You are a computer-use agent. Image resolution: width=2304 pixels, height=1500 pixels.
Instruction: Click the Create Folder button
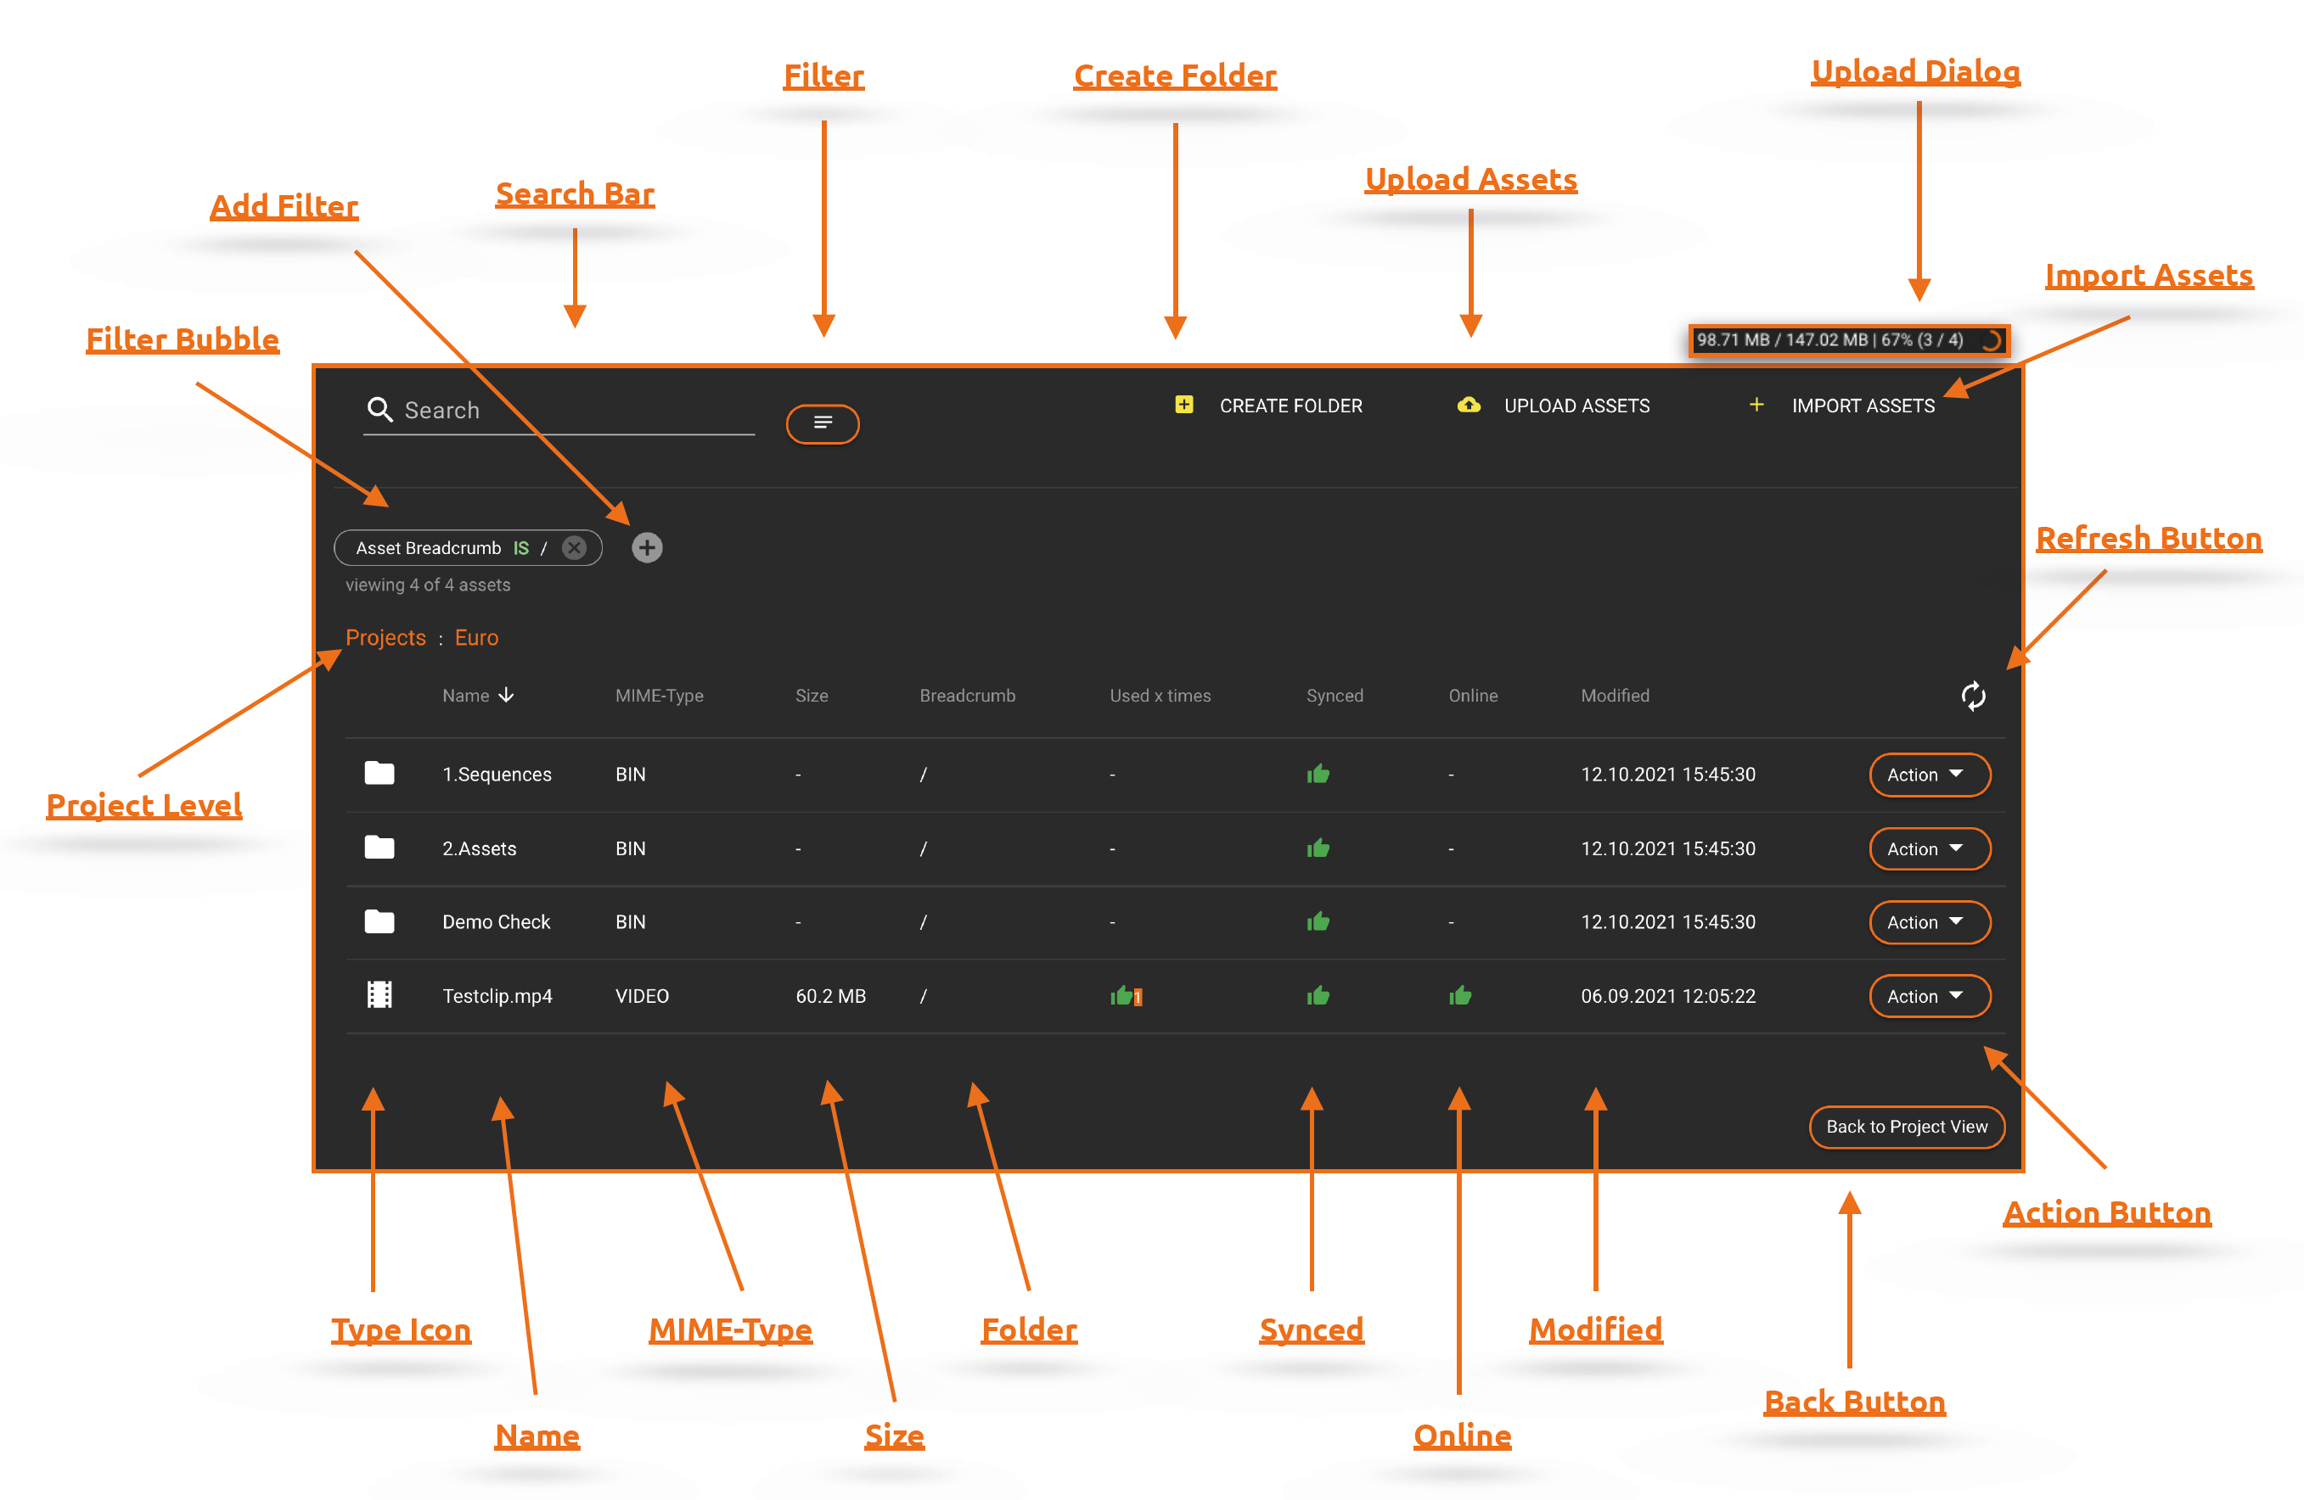1268,406
